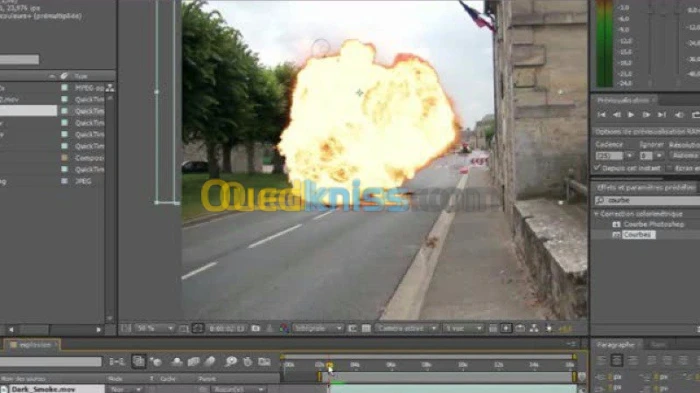
Task: Switch to the Paragraphe panel tab
Action: pos(616,344)
